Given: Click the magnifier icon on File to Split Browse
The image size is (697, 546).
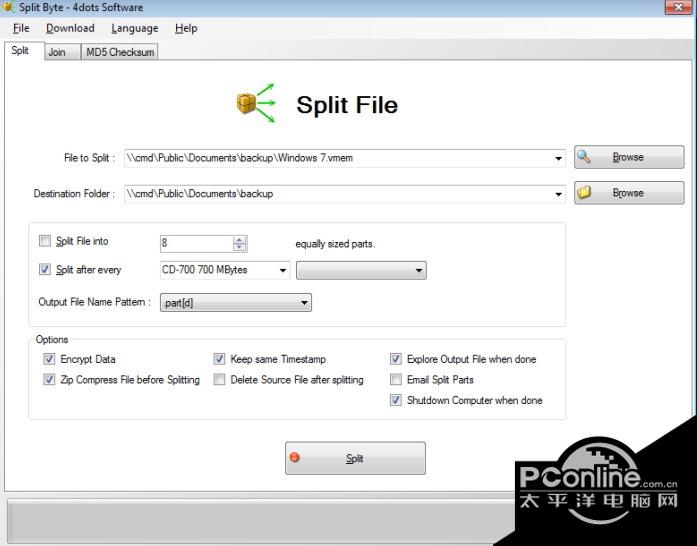Looking at the screenshot, I should click(584, 157).
